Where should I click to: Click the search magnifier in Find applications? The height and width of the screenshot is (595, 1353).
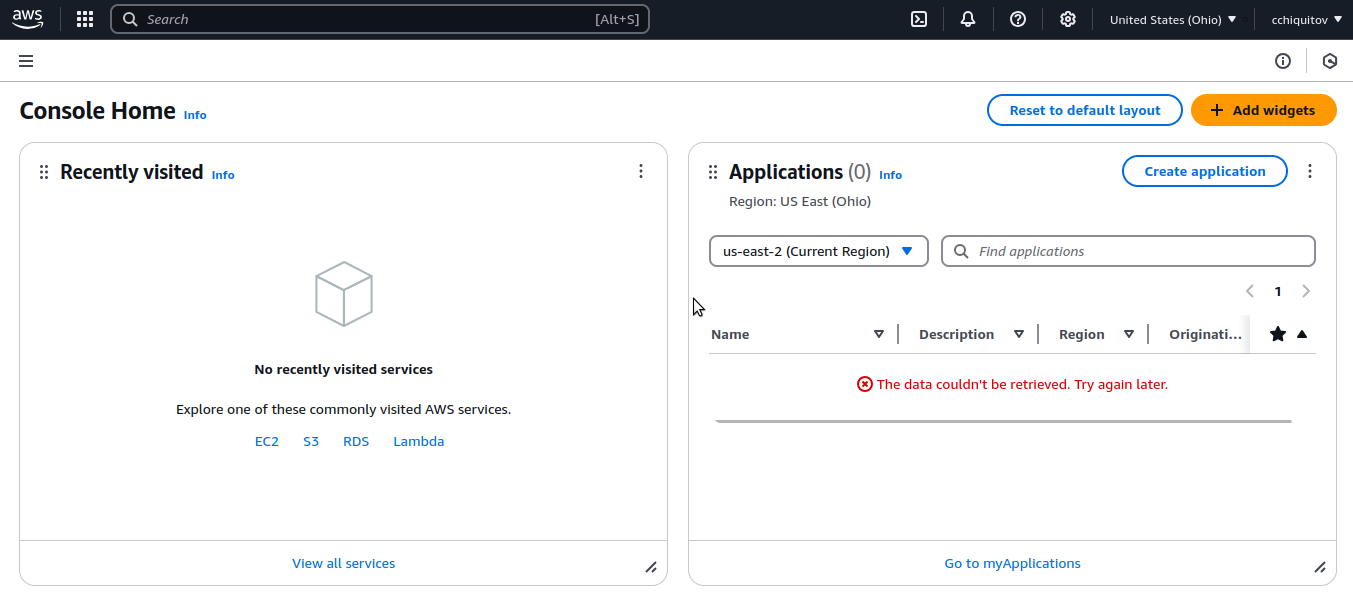961,251
